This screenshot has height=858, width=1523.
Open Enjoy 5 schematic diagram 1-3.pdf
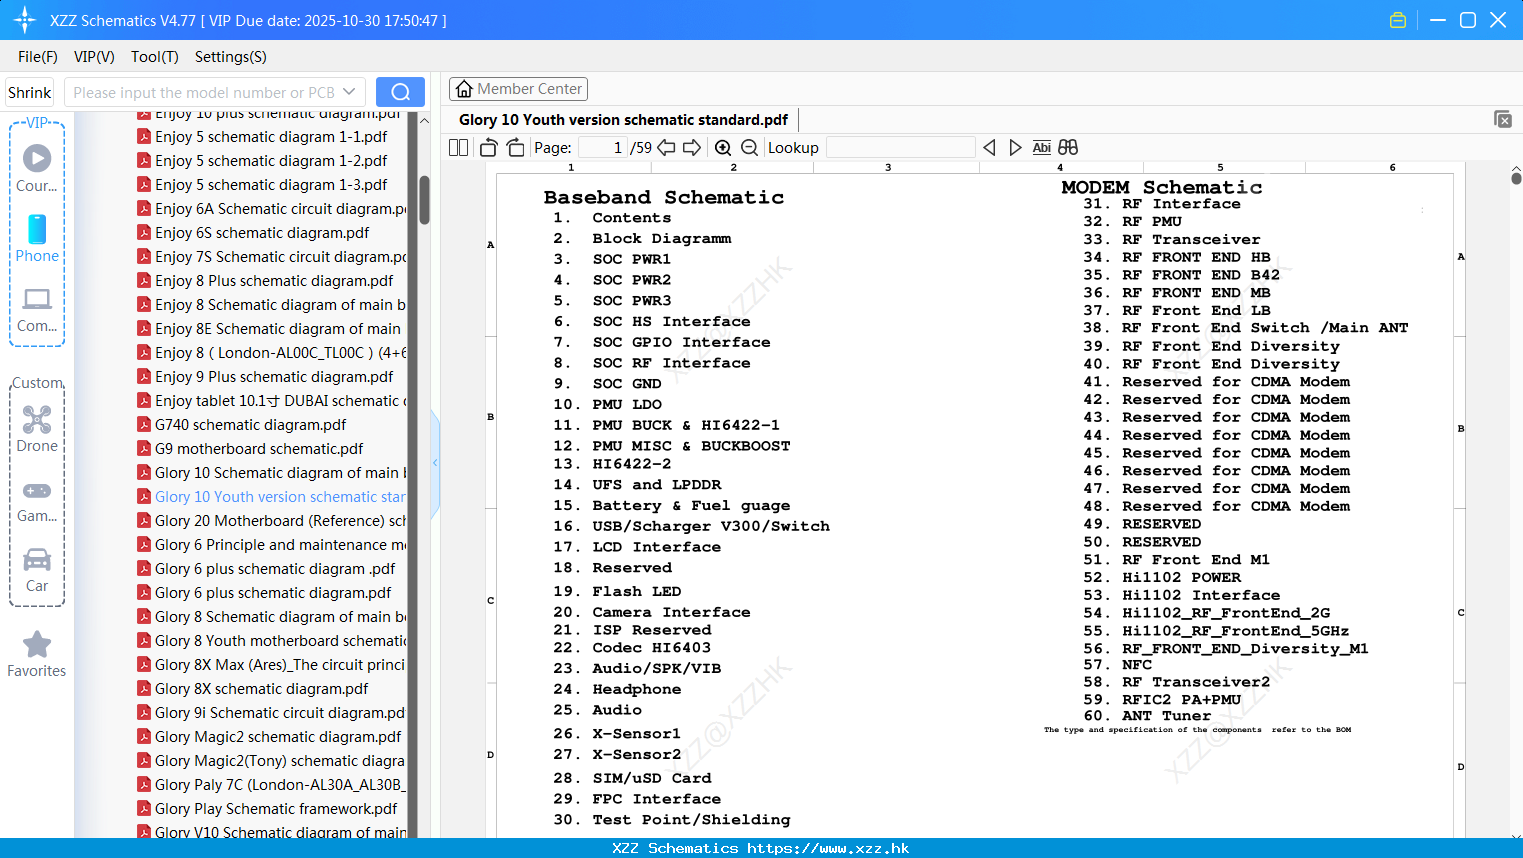pyautogui.click(x=271, y=185)
